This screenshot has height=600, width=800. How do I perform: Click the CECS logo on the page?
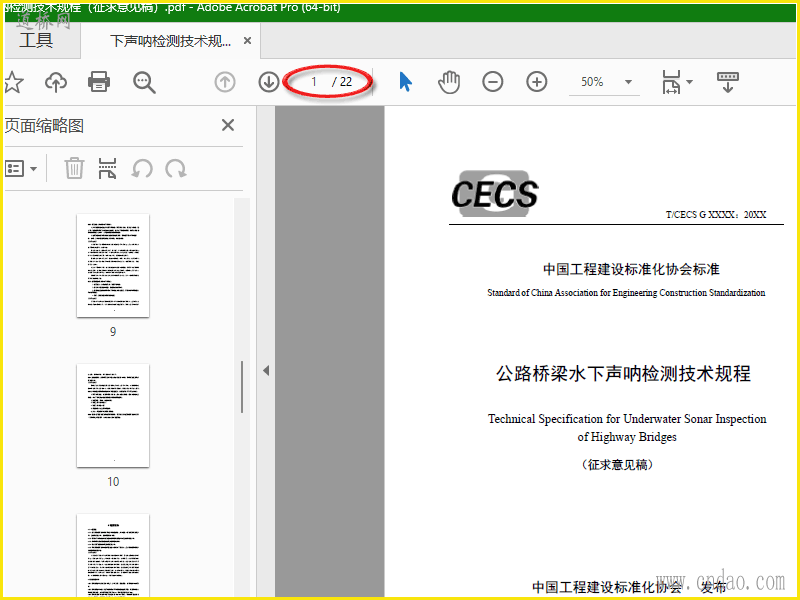point(494,194)
